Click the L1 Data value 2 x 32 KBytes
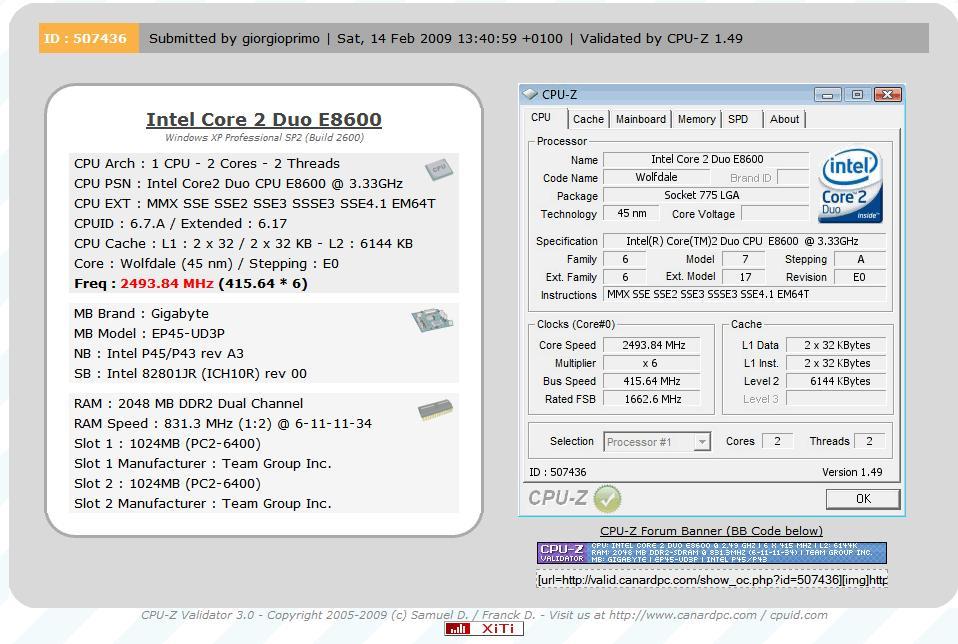The height and width of the screenshot is (644, 958). (x=836, y=345)
